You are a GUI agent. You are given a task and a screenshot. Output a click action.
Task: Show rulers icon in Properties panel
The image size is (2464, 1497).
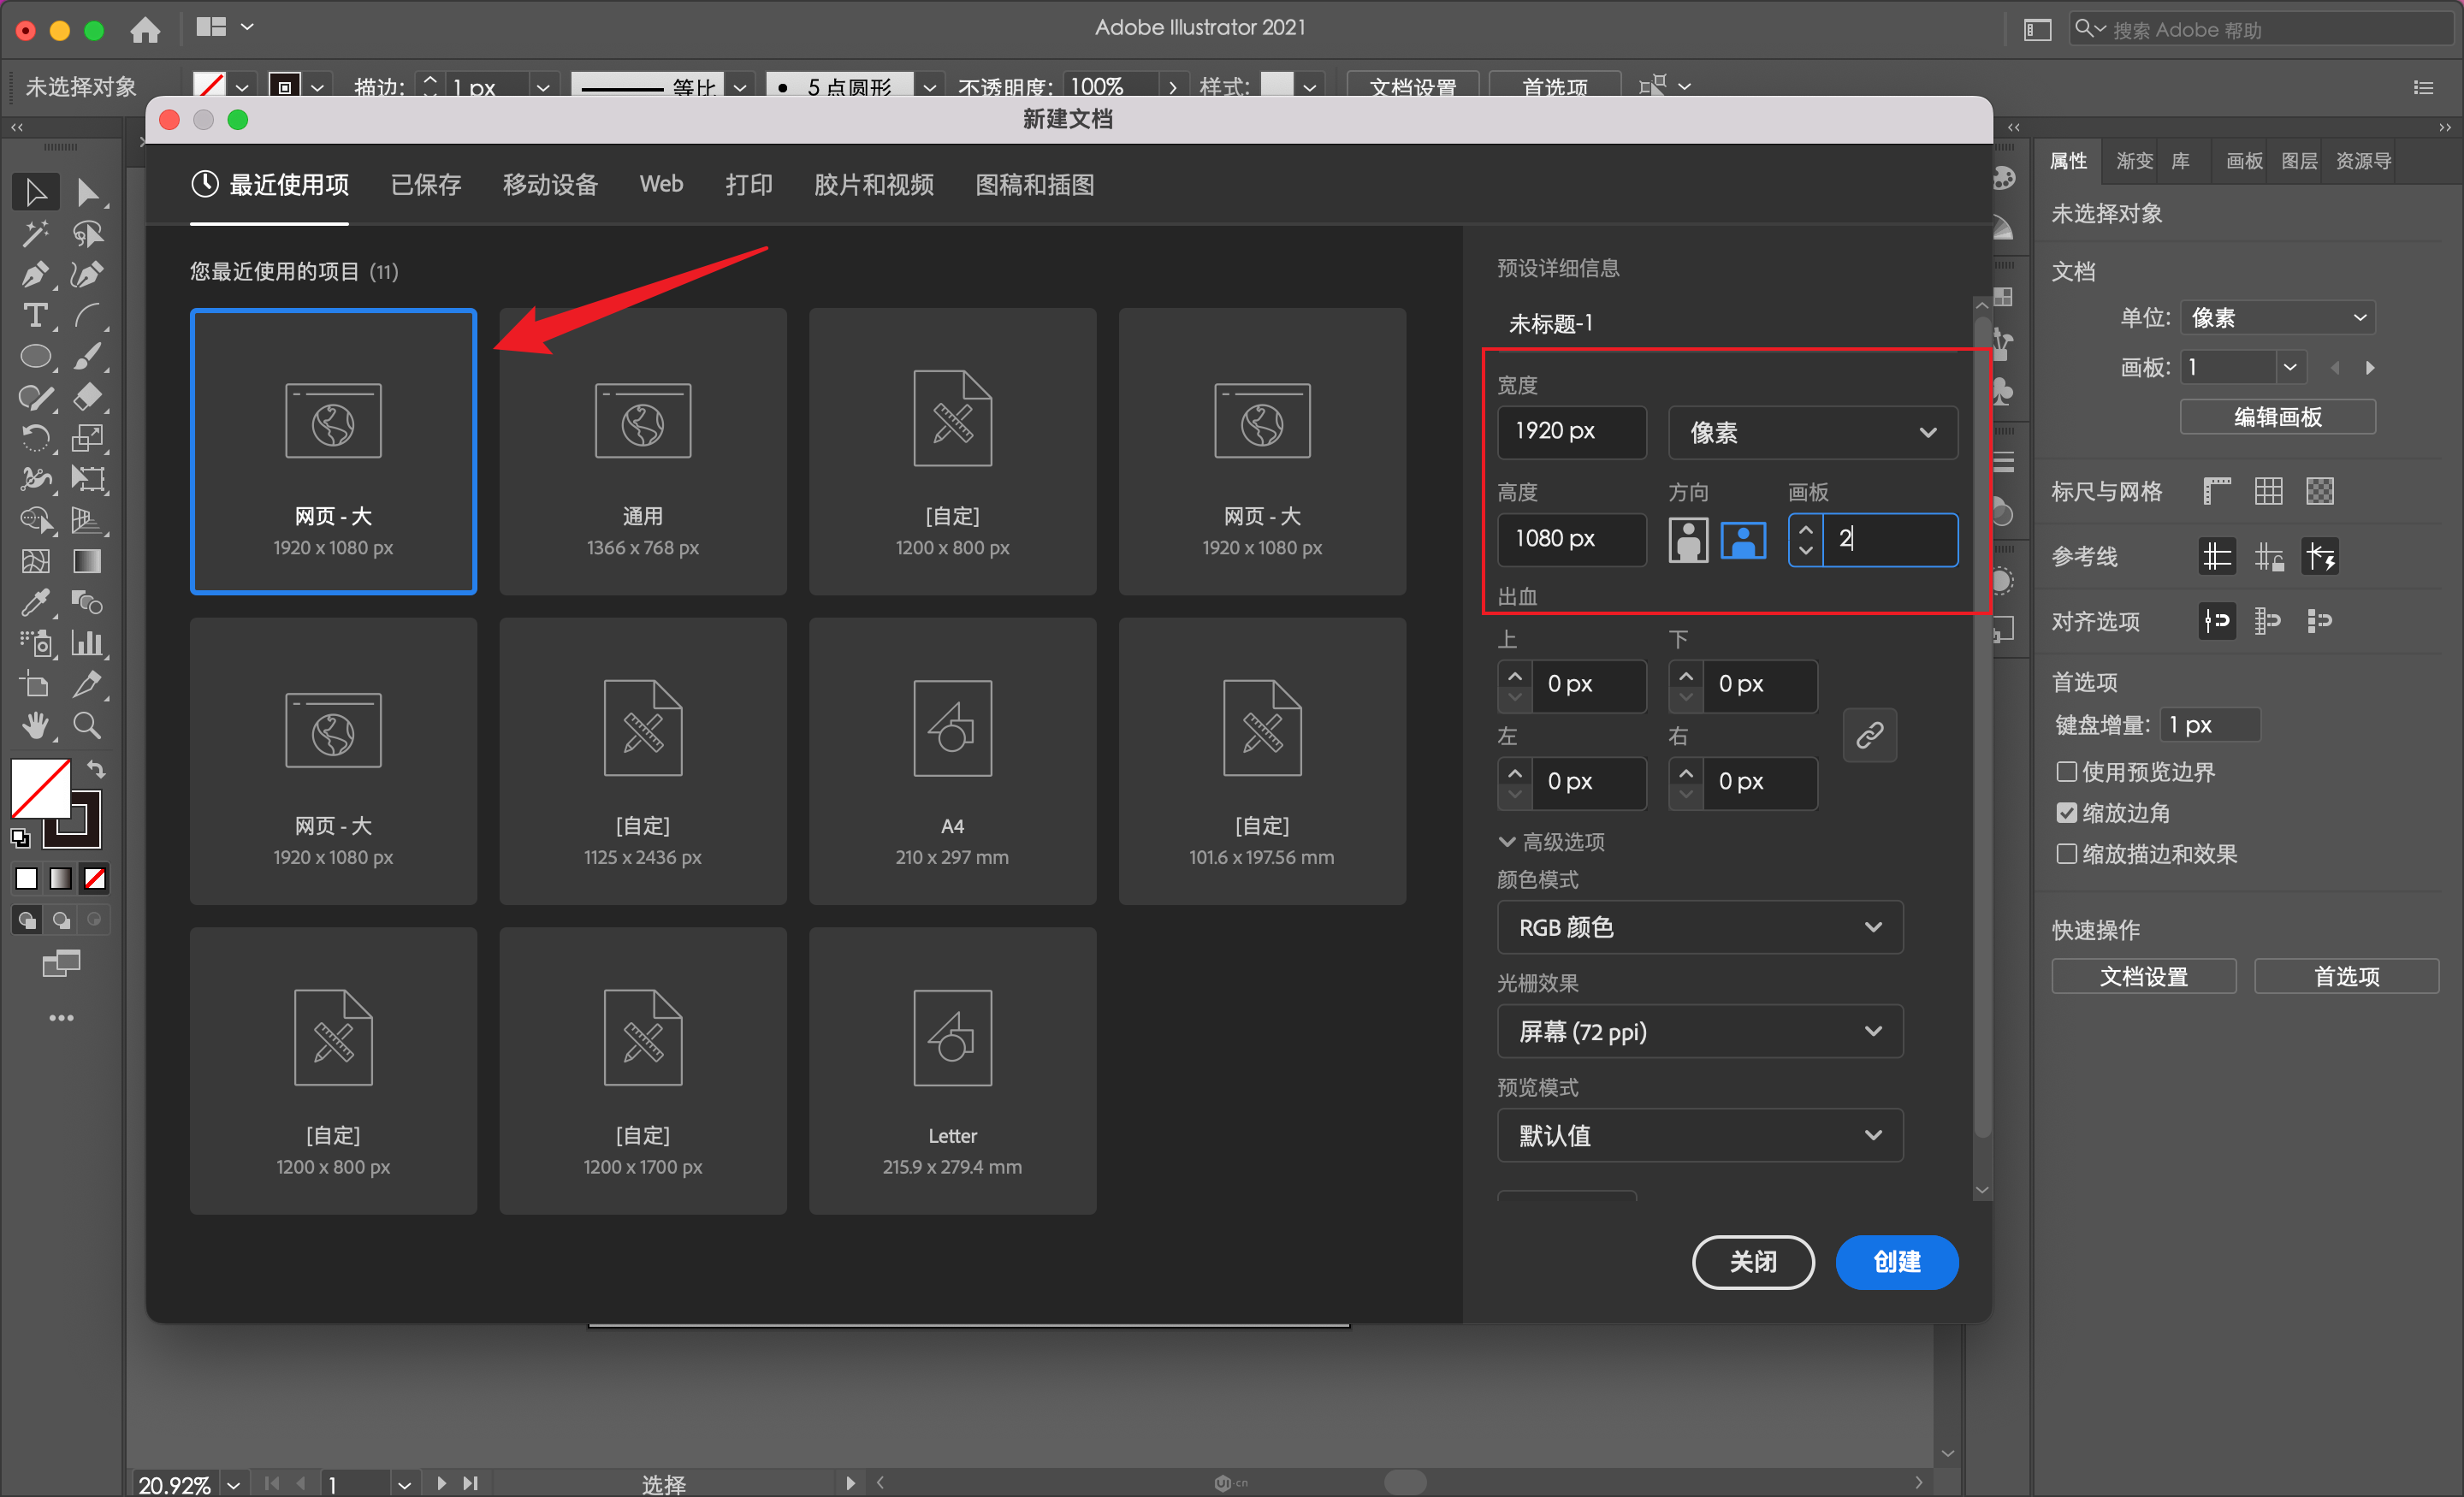2216,491
